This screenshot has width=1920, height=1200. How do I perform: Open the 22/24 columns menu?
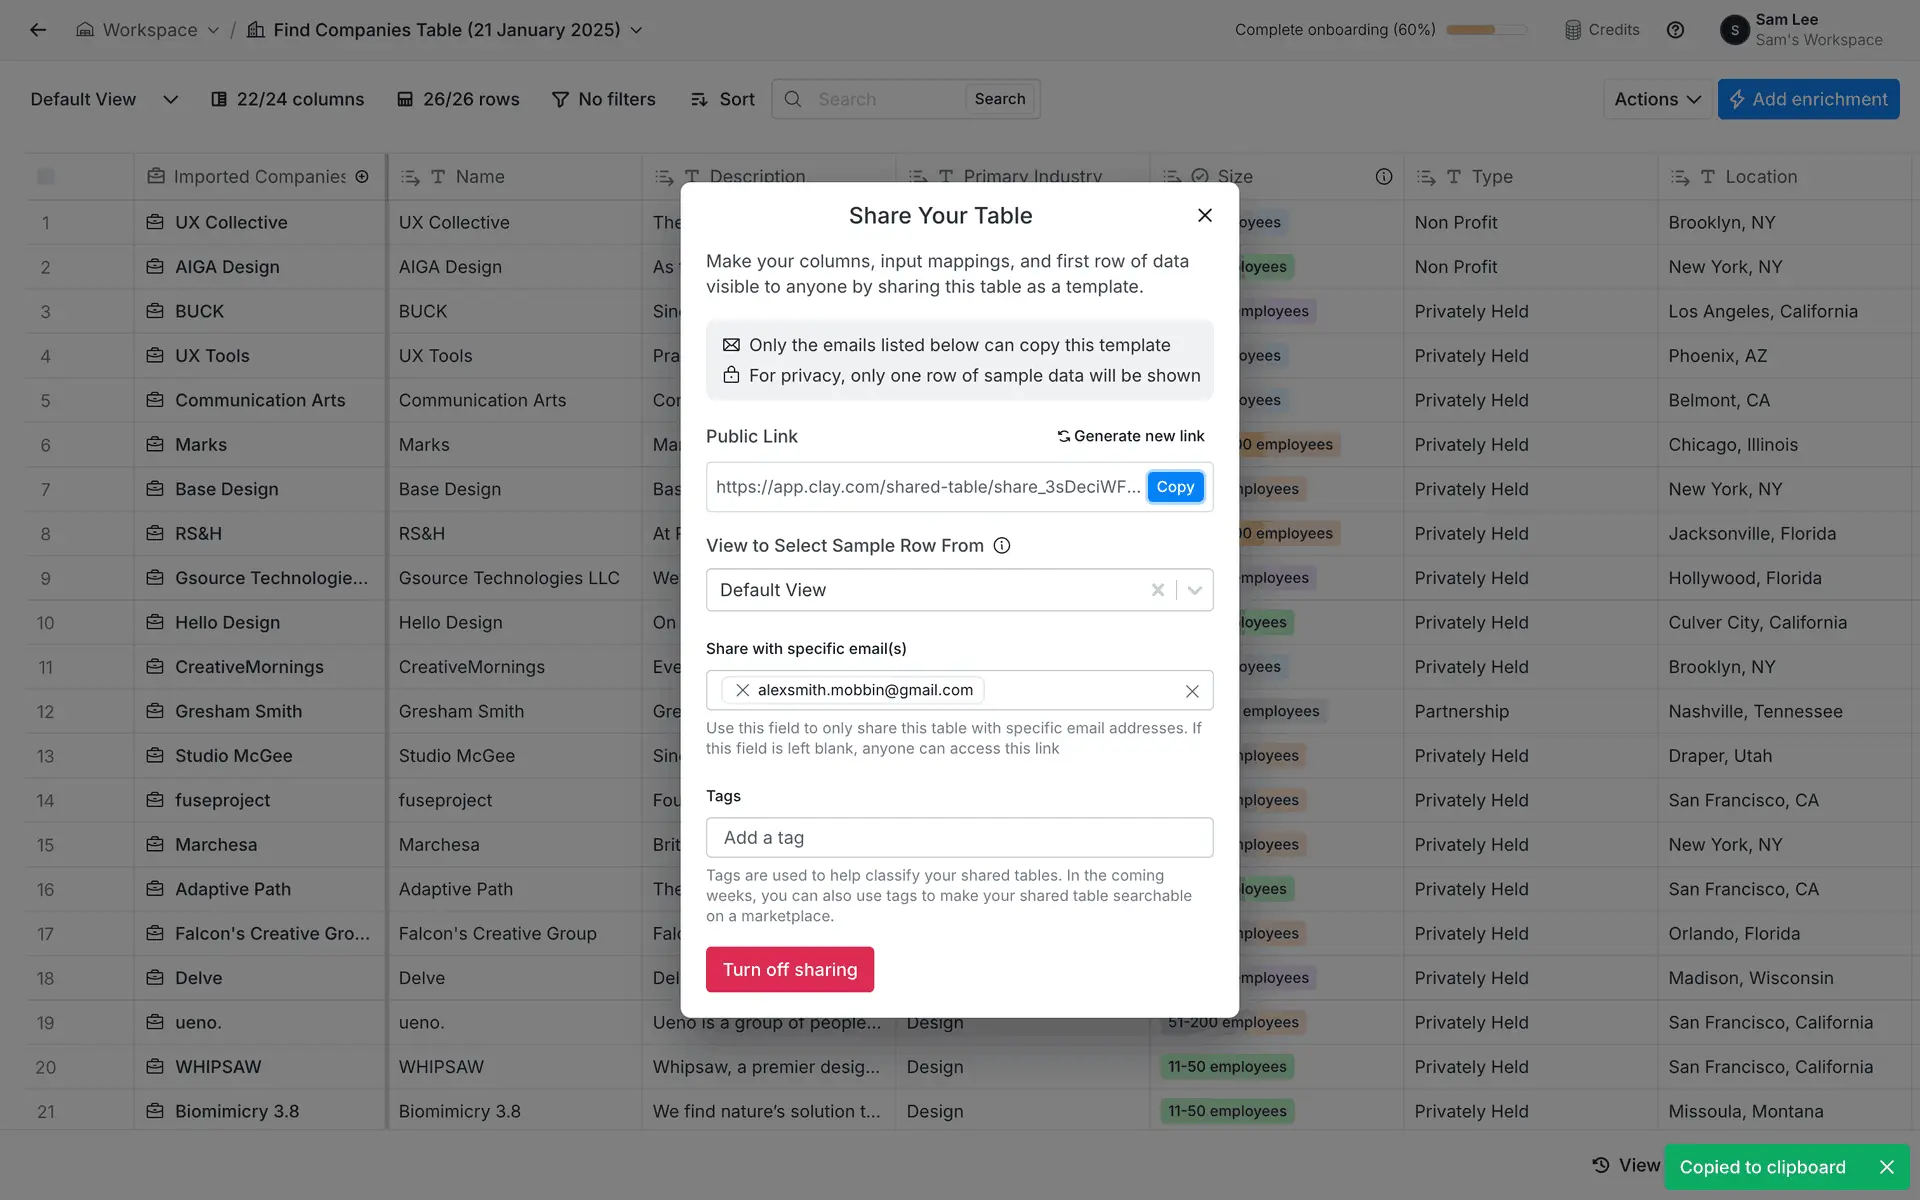288,99
